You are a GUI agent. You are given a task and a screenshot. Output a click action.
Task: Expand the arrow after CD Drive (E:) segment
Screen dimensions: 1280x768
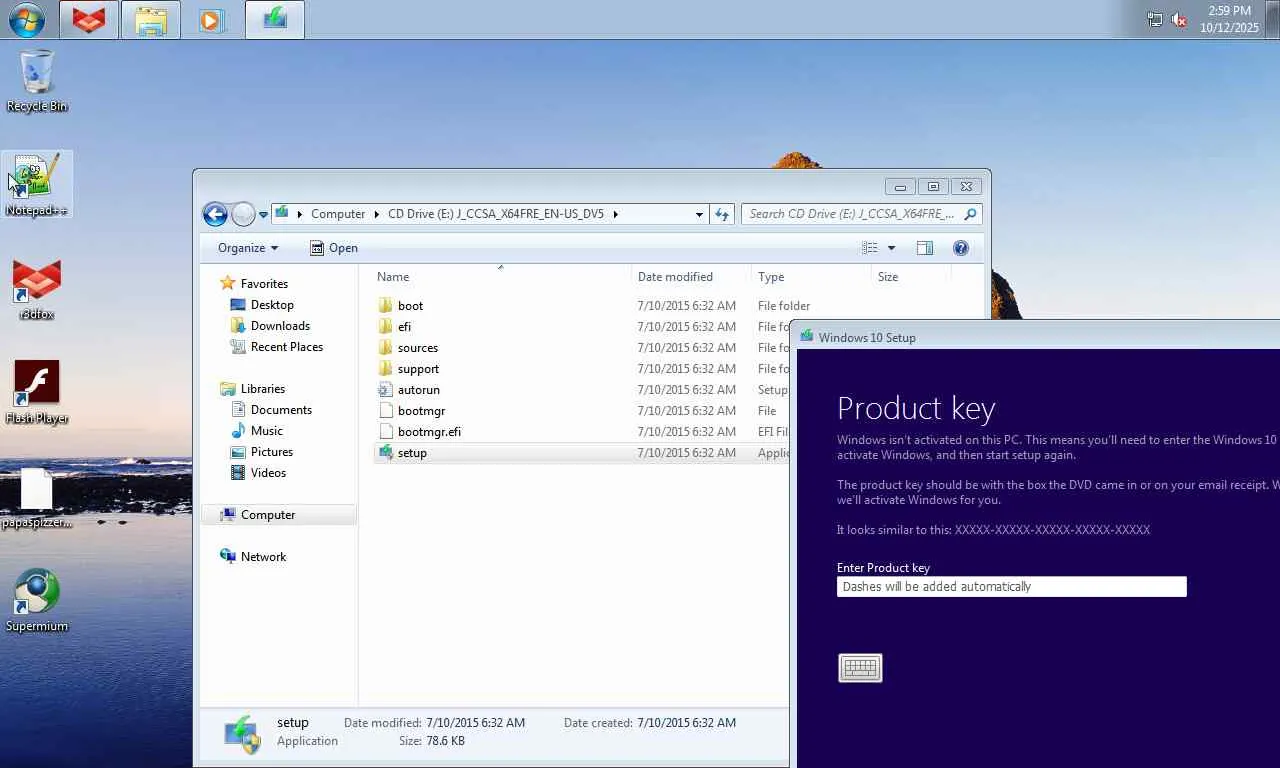616,214
